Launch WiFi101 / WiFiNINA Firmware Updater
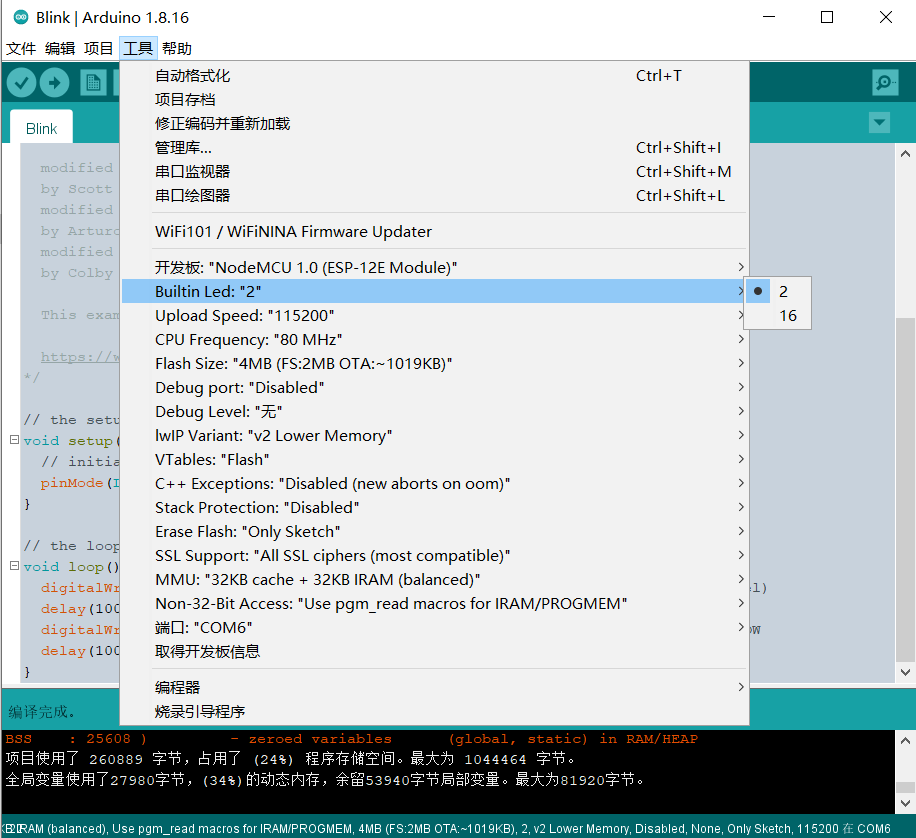Image resolution: width=916 pixels, height=838 pixels. coord(435,231)
